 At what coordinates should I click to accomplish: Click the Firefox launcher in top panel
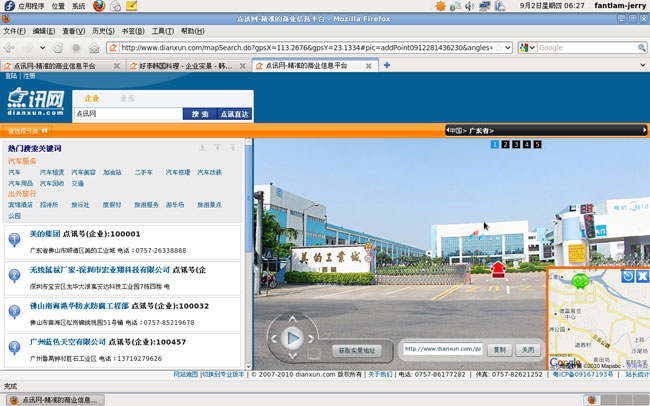pos(99,6)
